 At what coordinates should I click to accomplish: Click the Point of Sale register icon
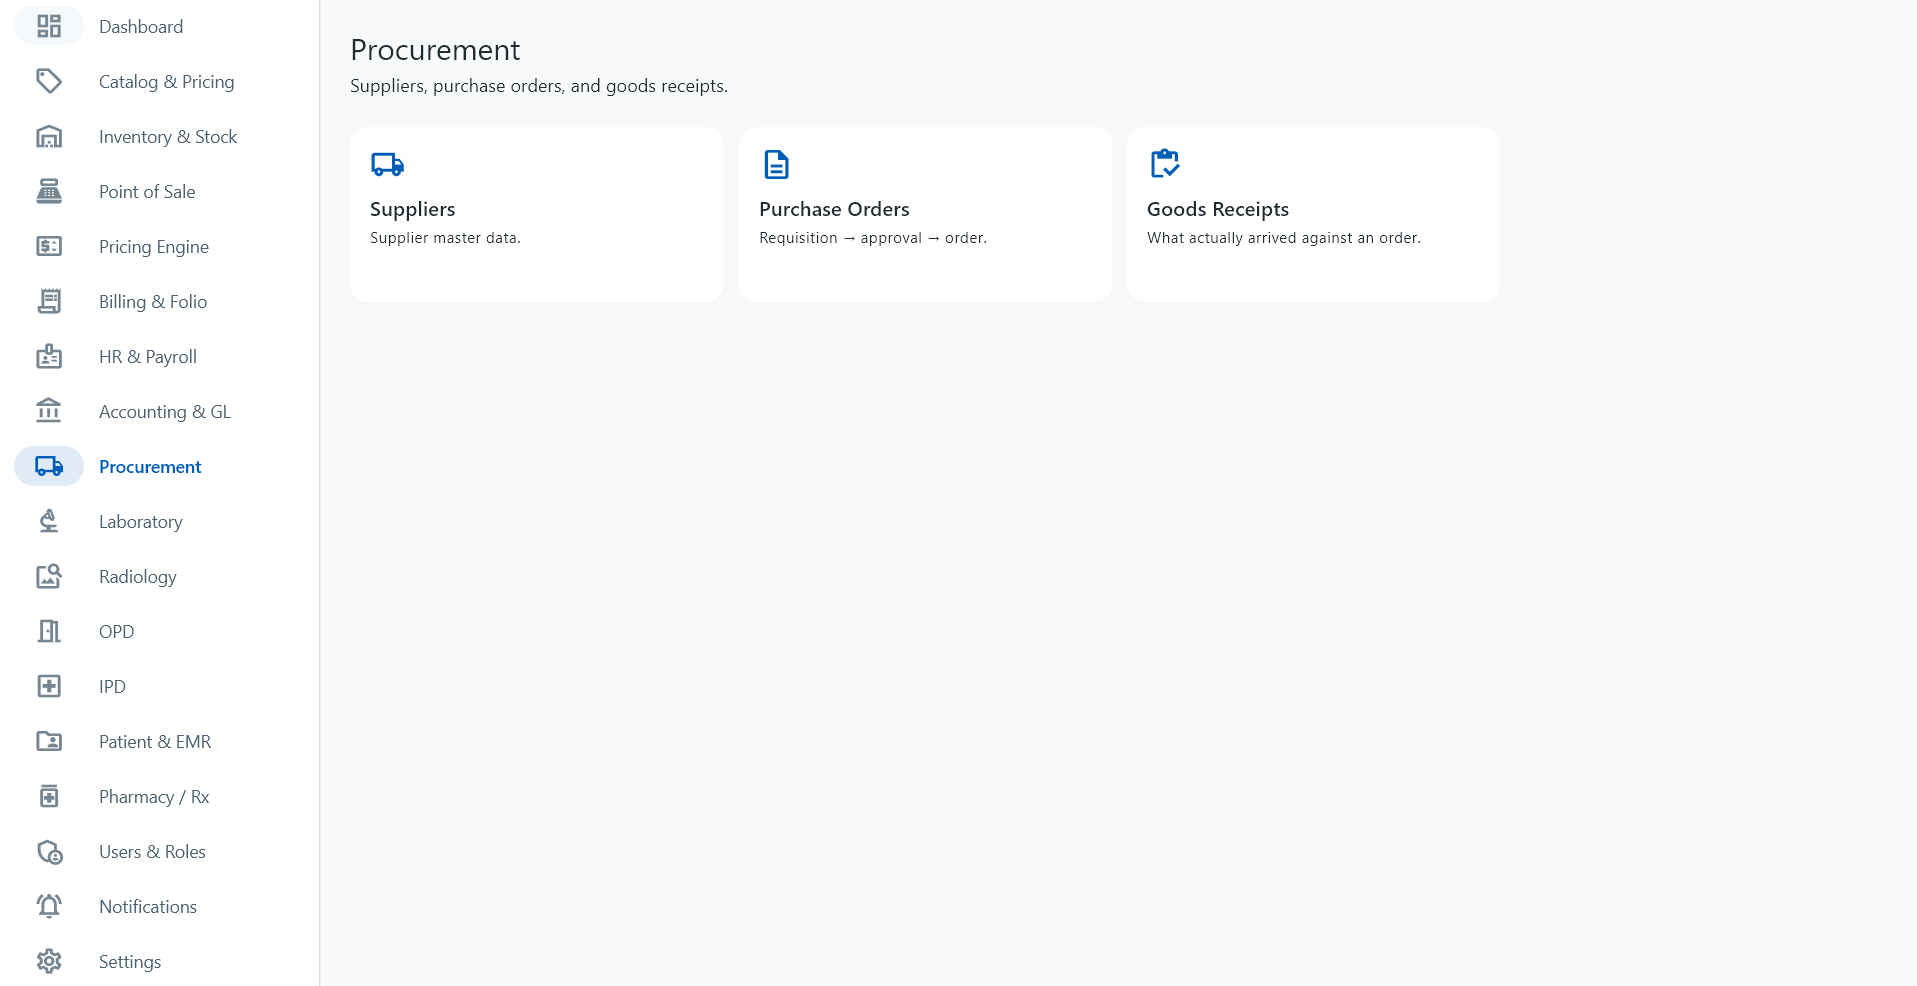coord(49,191)
